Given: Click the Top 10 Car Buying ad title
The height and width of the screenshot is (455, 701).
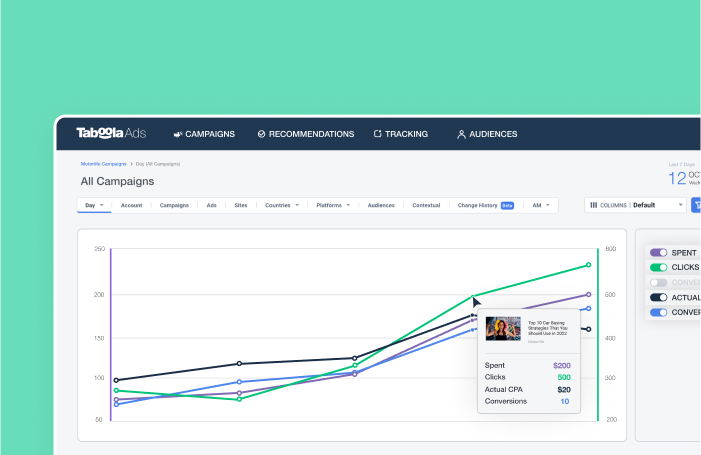Looking at the screenshot, I should pos(548,328).
